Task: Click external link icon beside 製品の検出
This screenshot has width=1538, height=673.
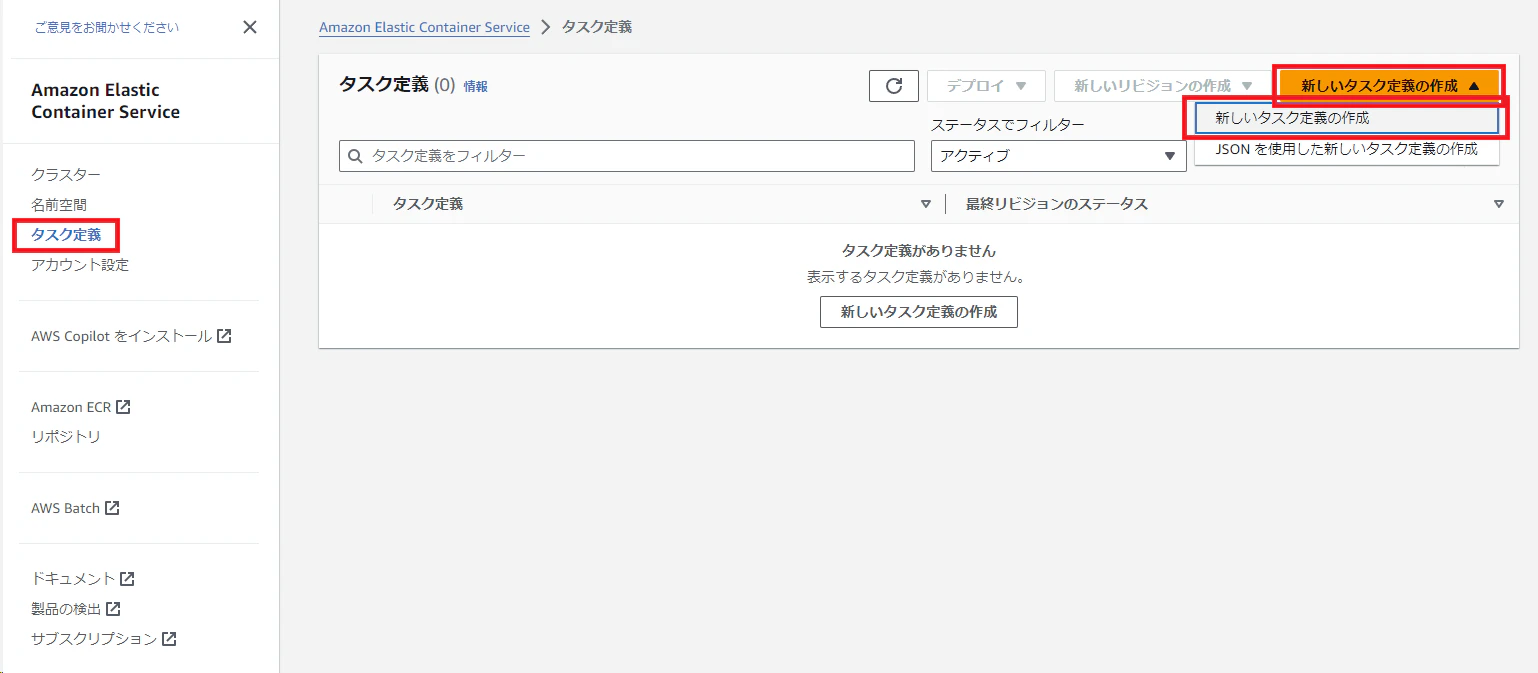Action: 113,609
